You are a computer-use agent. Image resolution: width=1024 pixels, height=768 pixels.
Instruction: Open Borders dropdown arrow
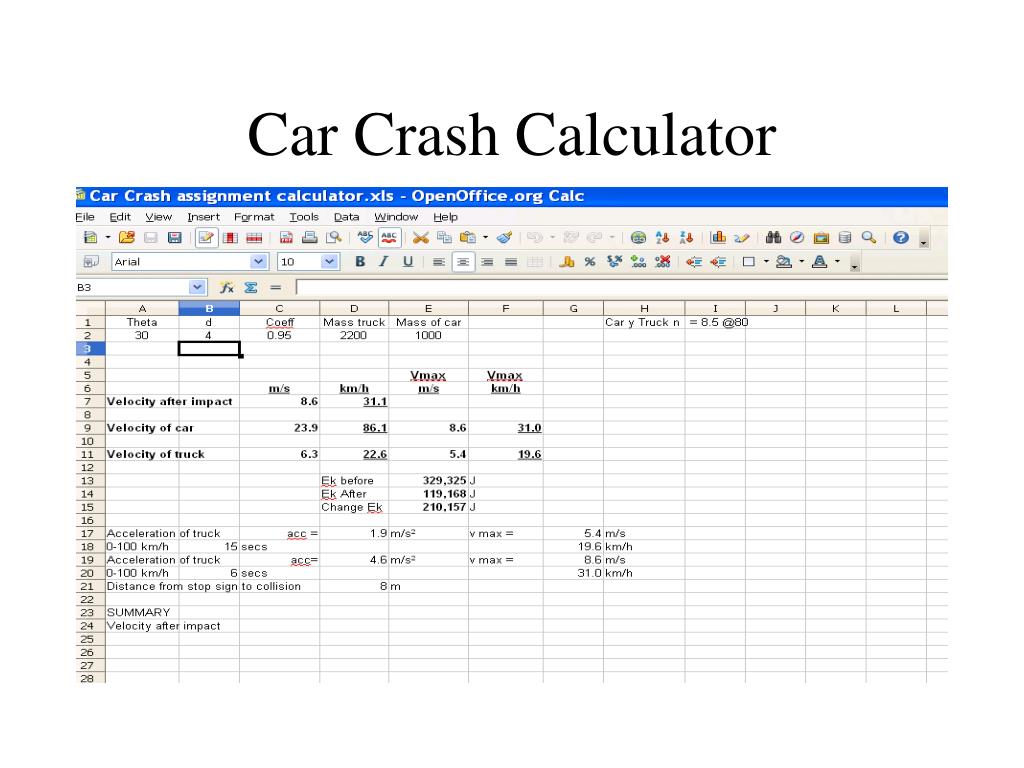(x=766, y=262)
